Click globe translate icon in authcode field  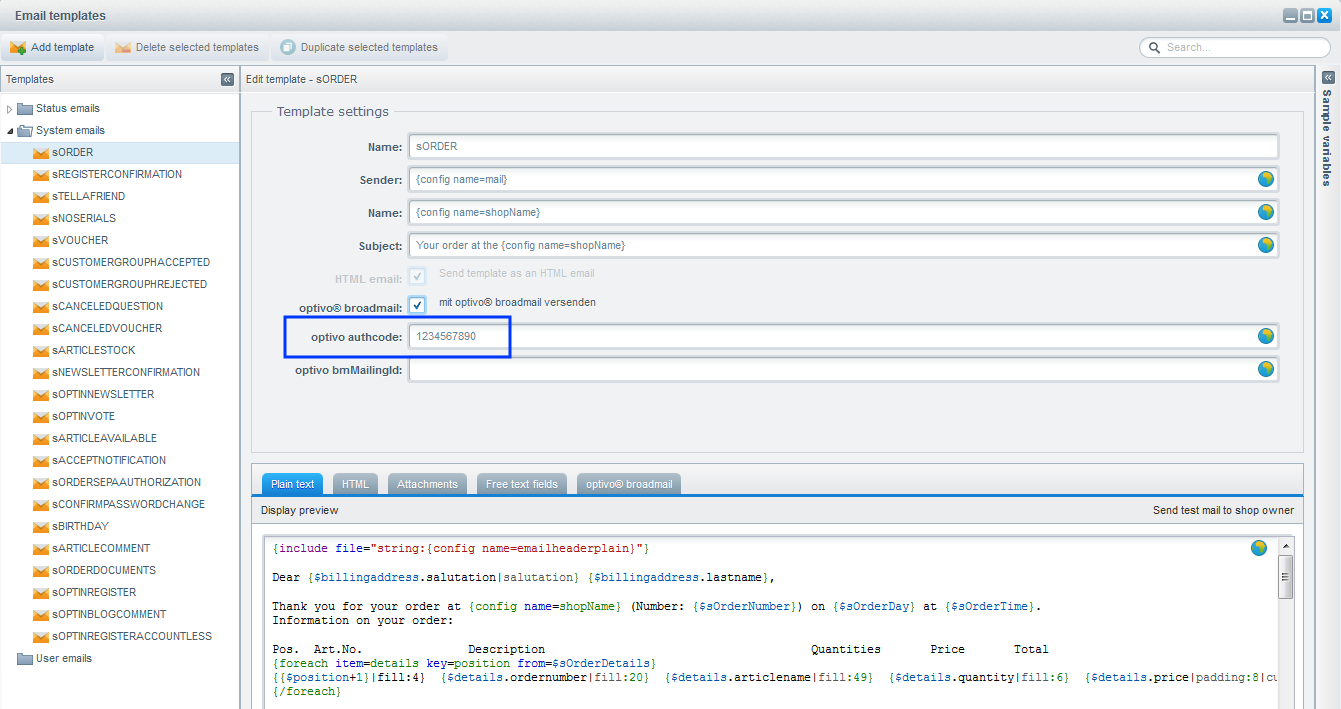point(1266,337)
